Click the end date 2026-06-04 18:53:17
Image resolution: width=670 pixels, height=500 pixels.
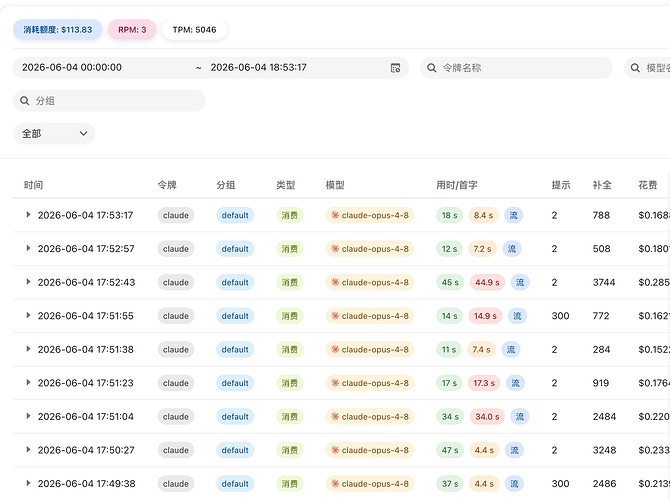(x=259, y=68)
